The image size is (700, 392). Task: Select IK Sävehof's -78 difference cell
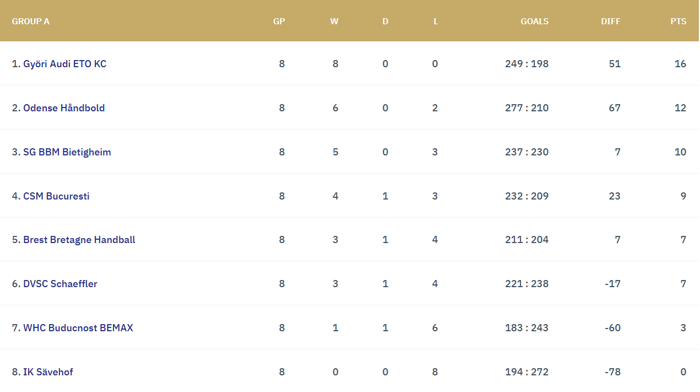[612, 372]
